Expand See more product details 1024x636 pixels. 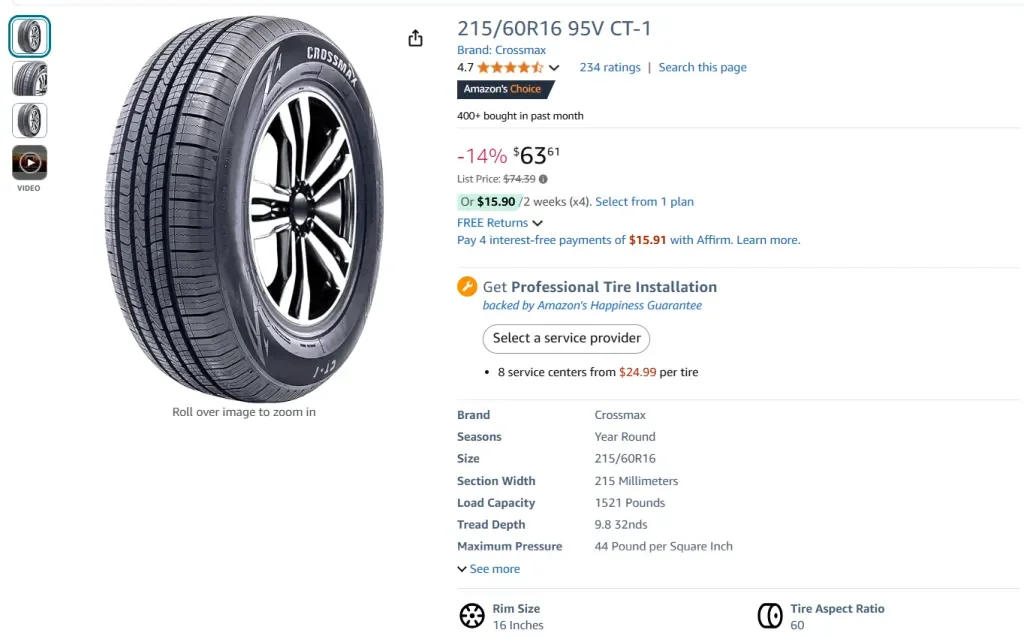tap(489, 569)
